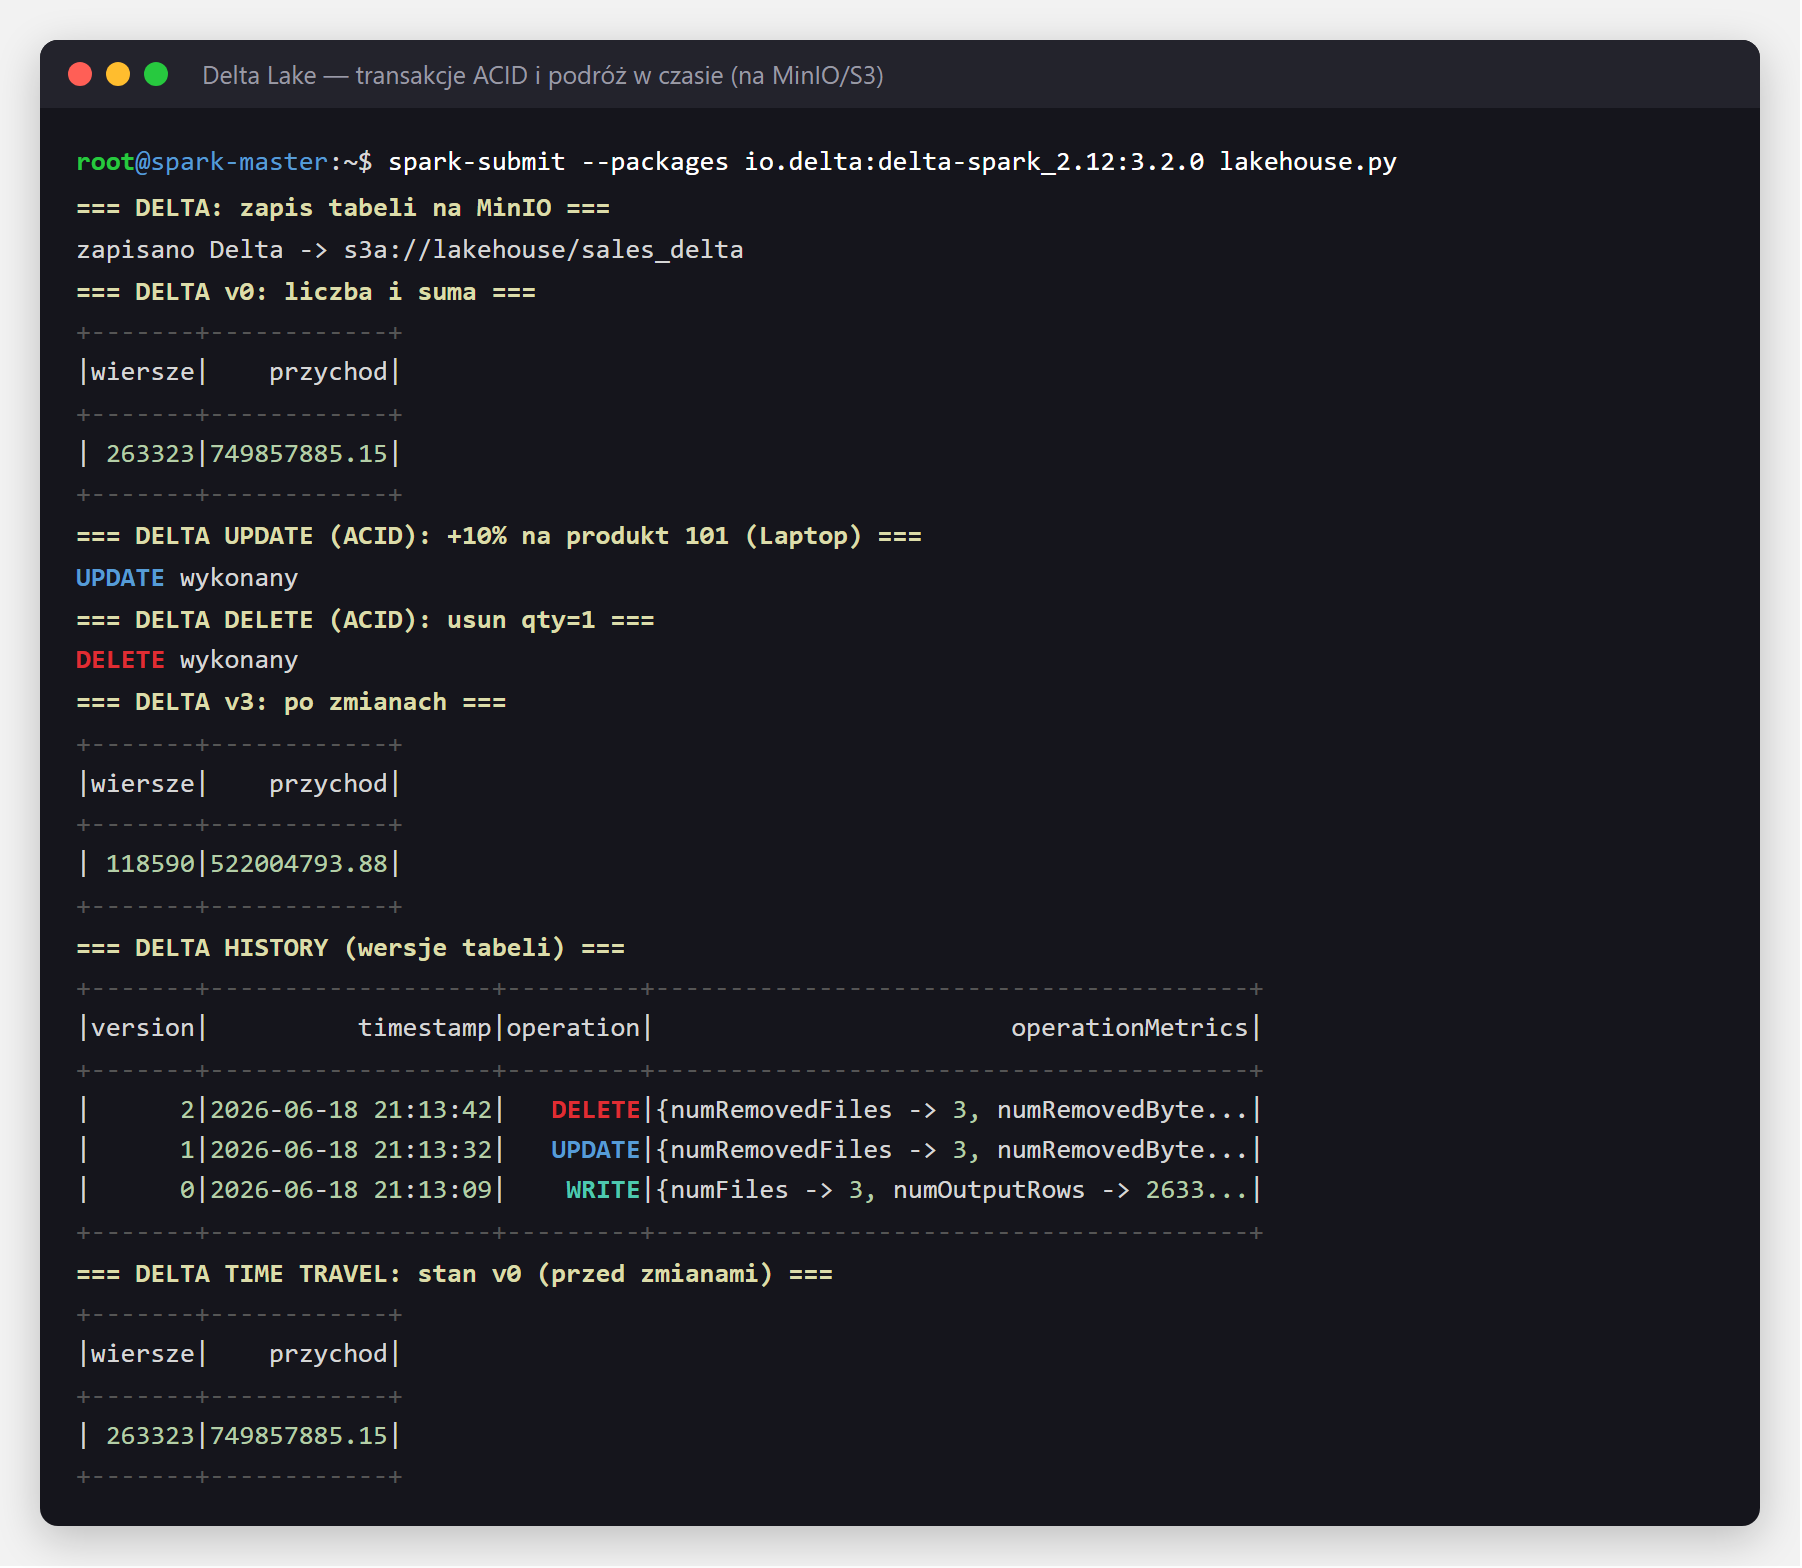Click the red 'DELETE' word before 'wykonany'

(120, 660)
